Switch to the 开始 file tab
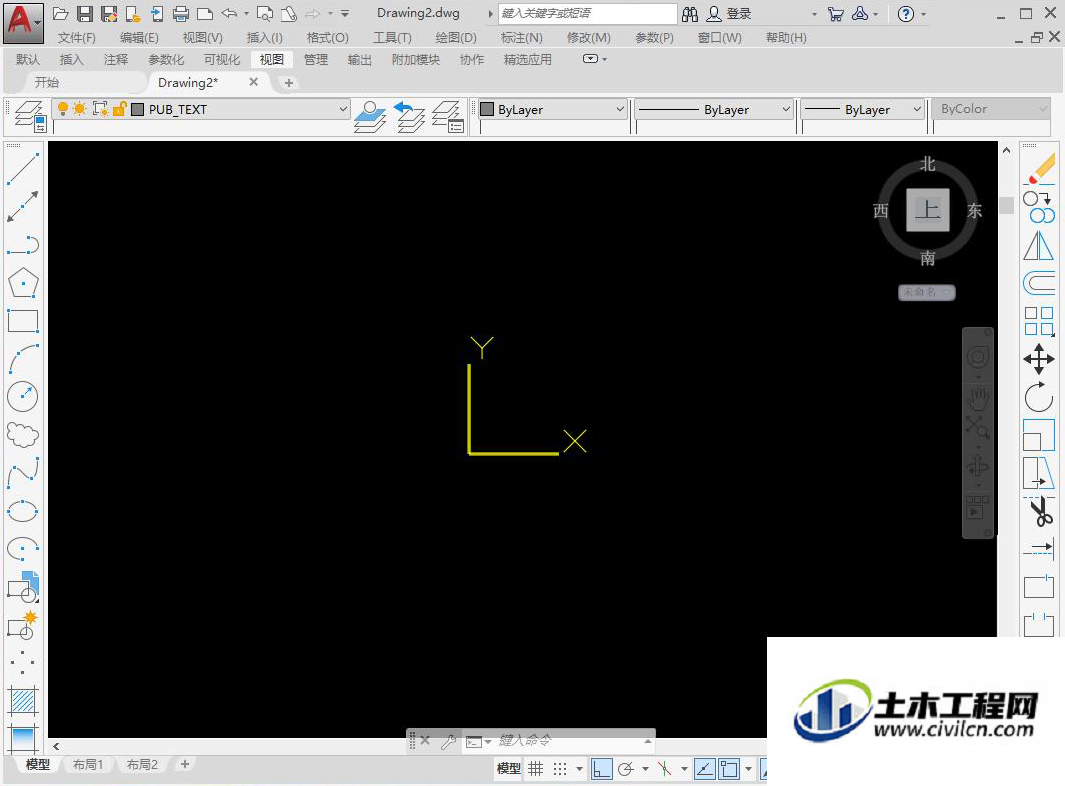The image size is (1065, 786). [47, 83]
